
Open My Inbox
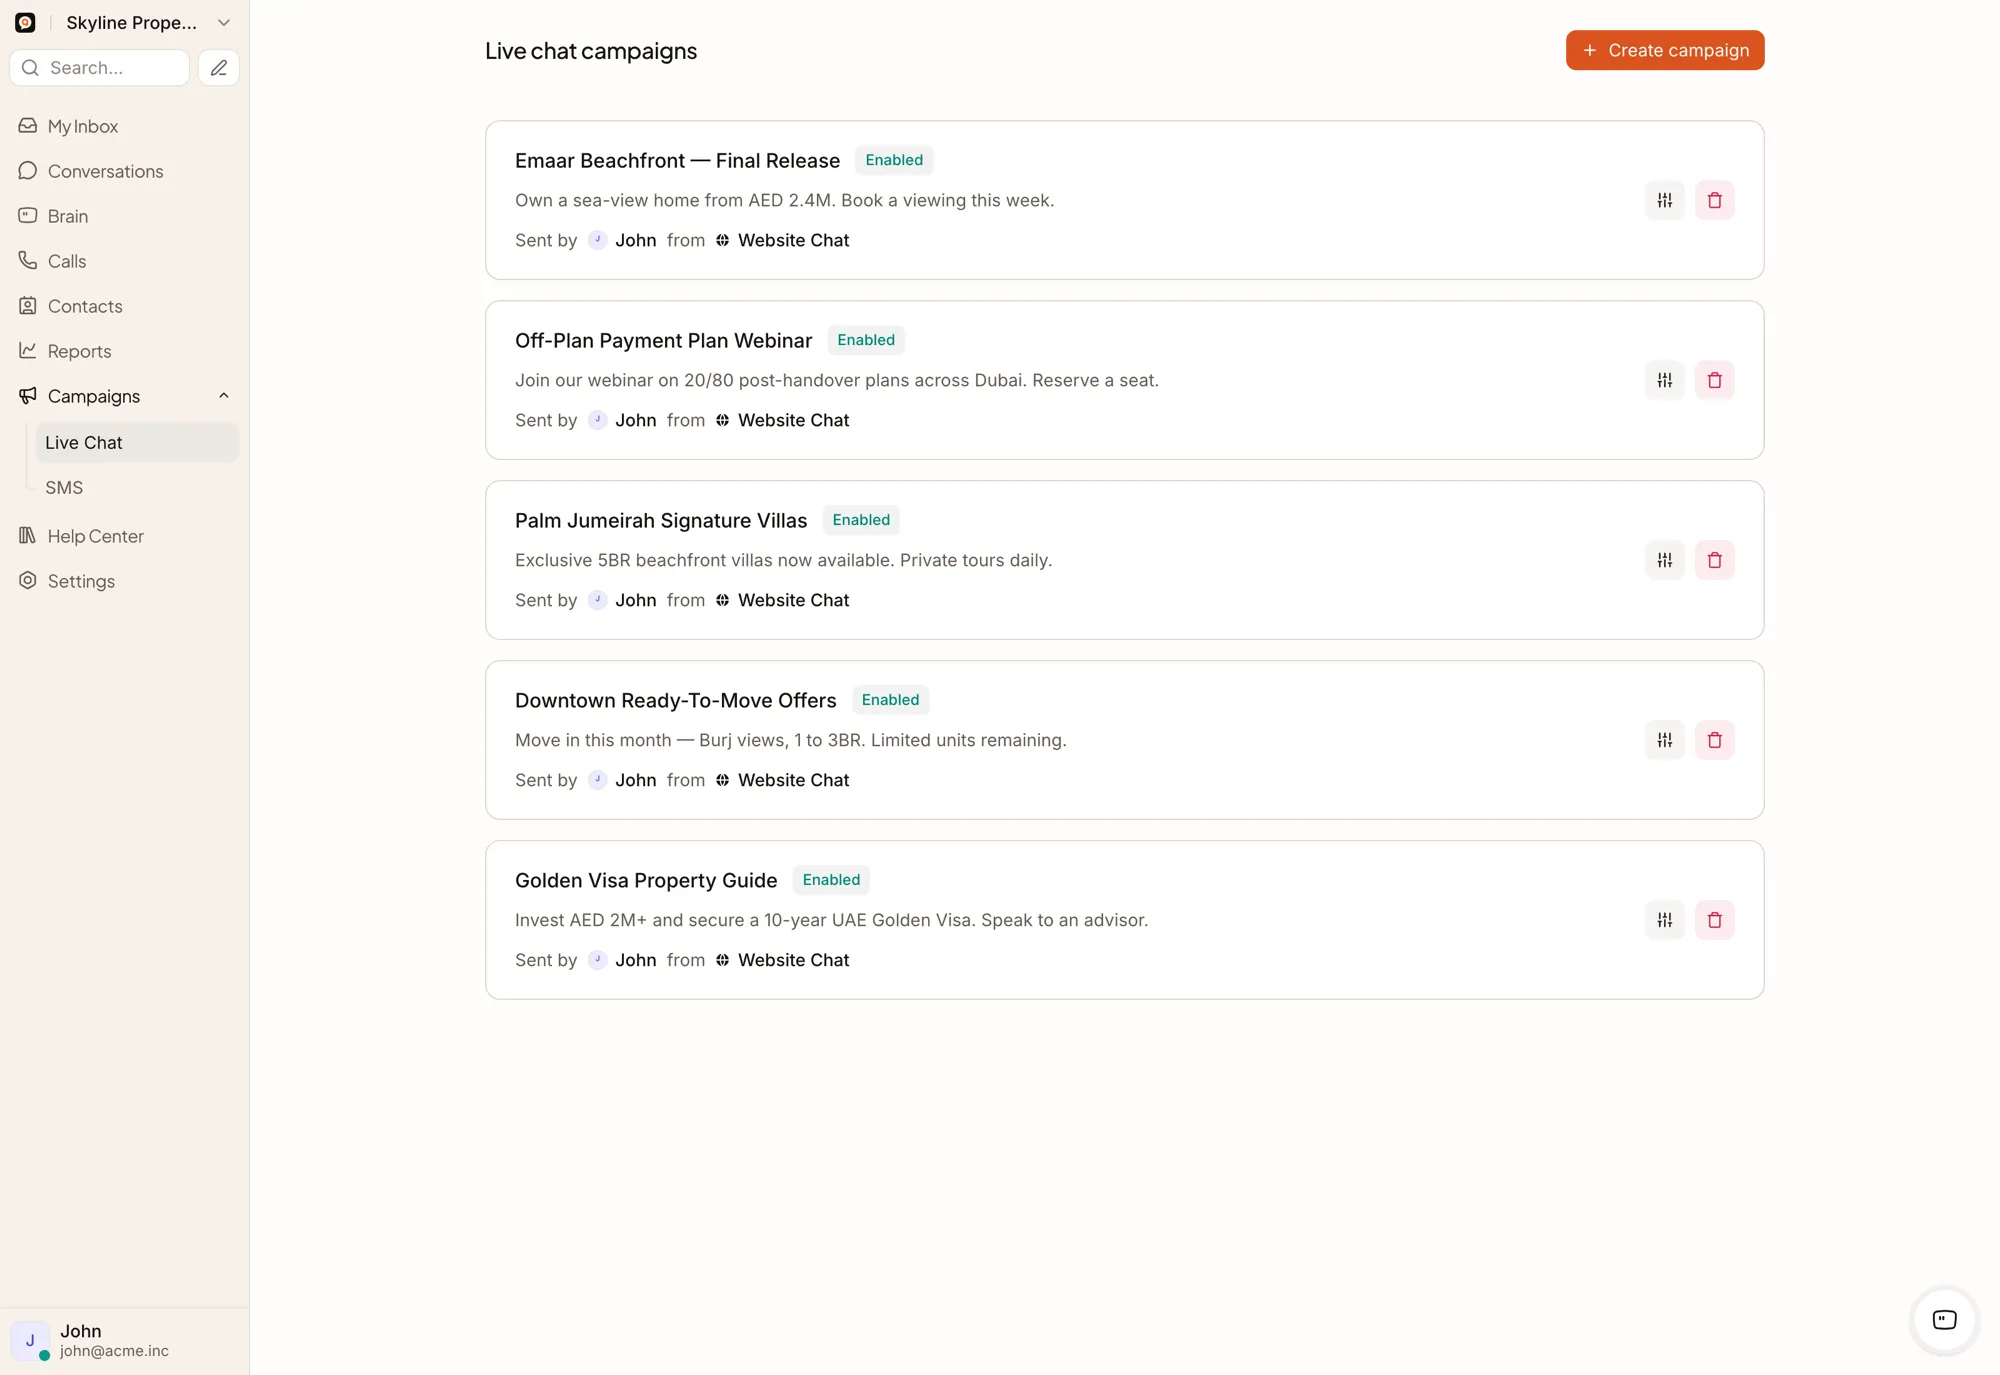[124, 126]
